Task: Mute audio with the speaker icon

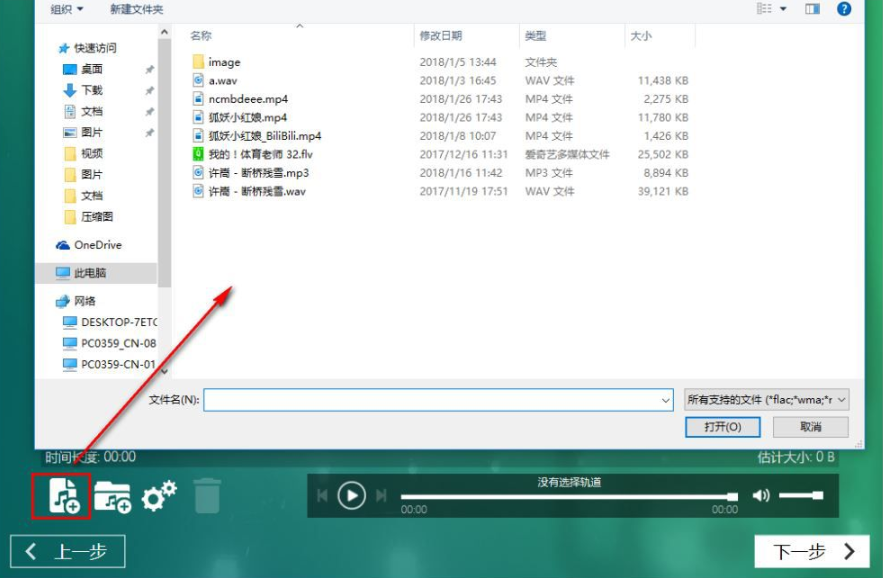Action: [x=761, y=495]
